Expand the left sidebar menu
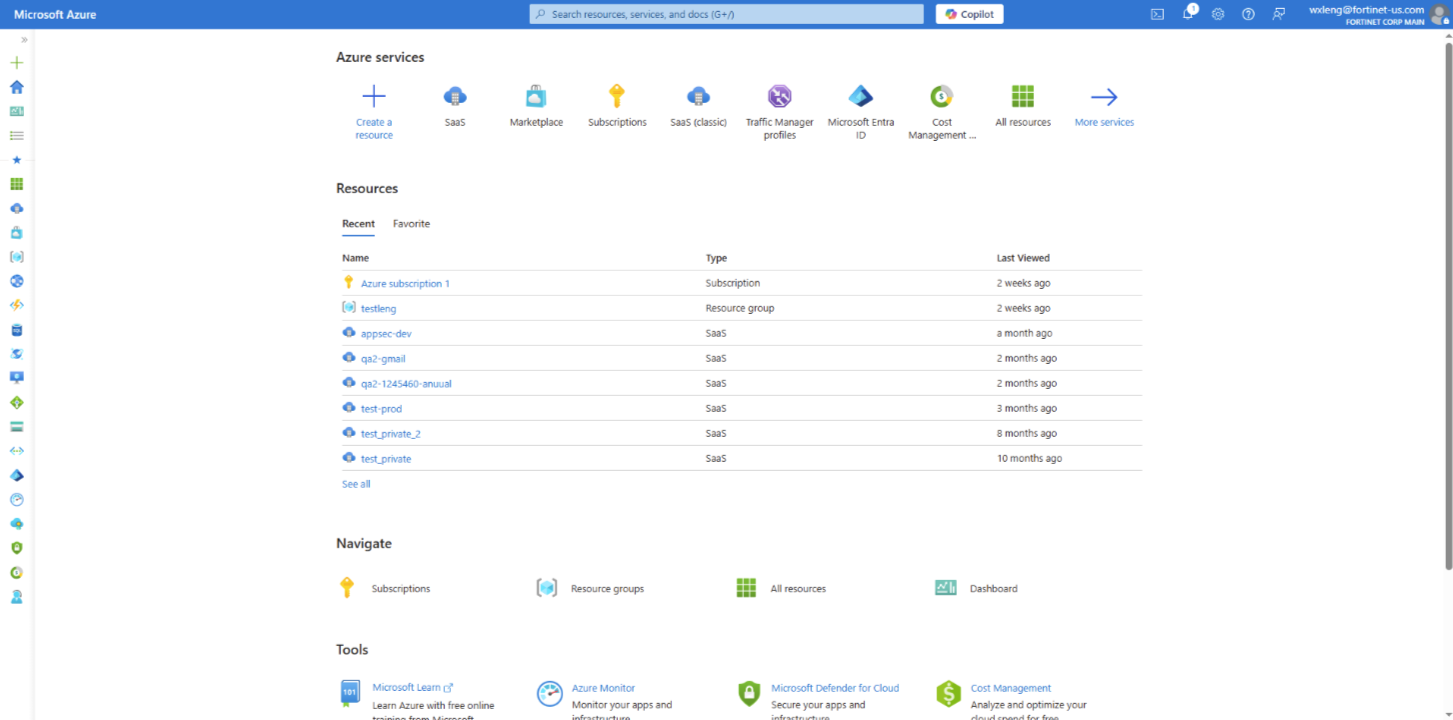Image resolution: width=1453 pixels, height=720 pixels. 24,40
